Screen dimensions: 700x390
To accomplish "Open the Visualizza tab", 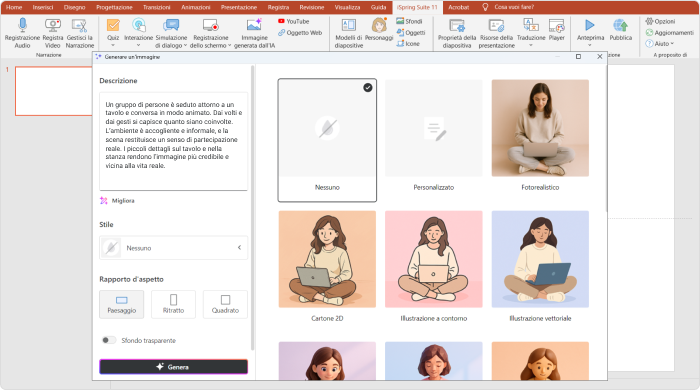I will click(x=347, y=7).
